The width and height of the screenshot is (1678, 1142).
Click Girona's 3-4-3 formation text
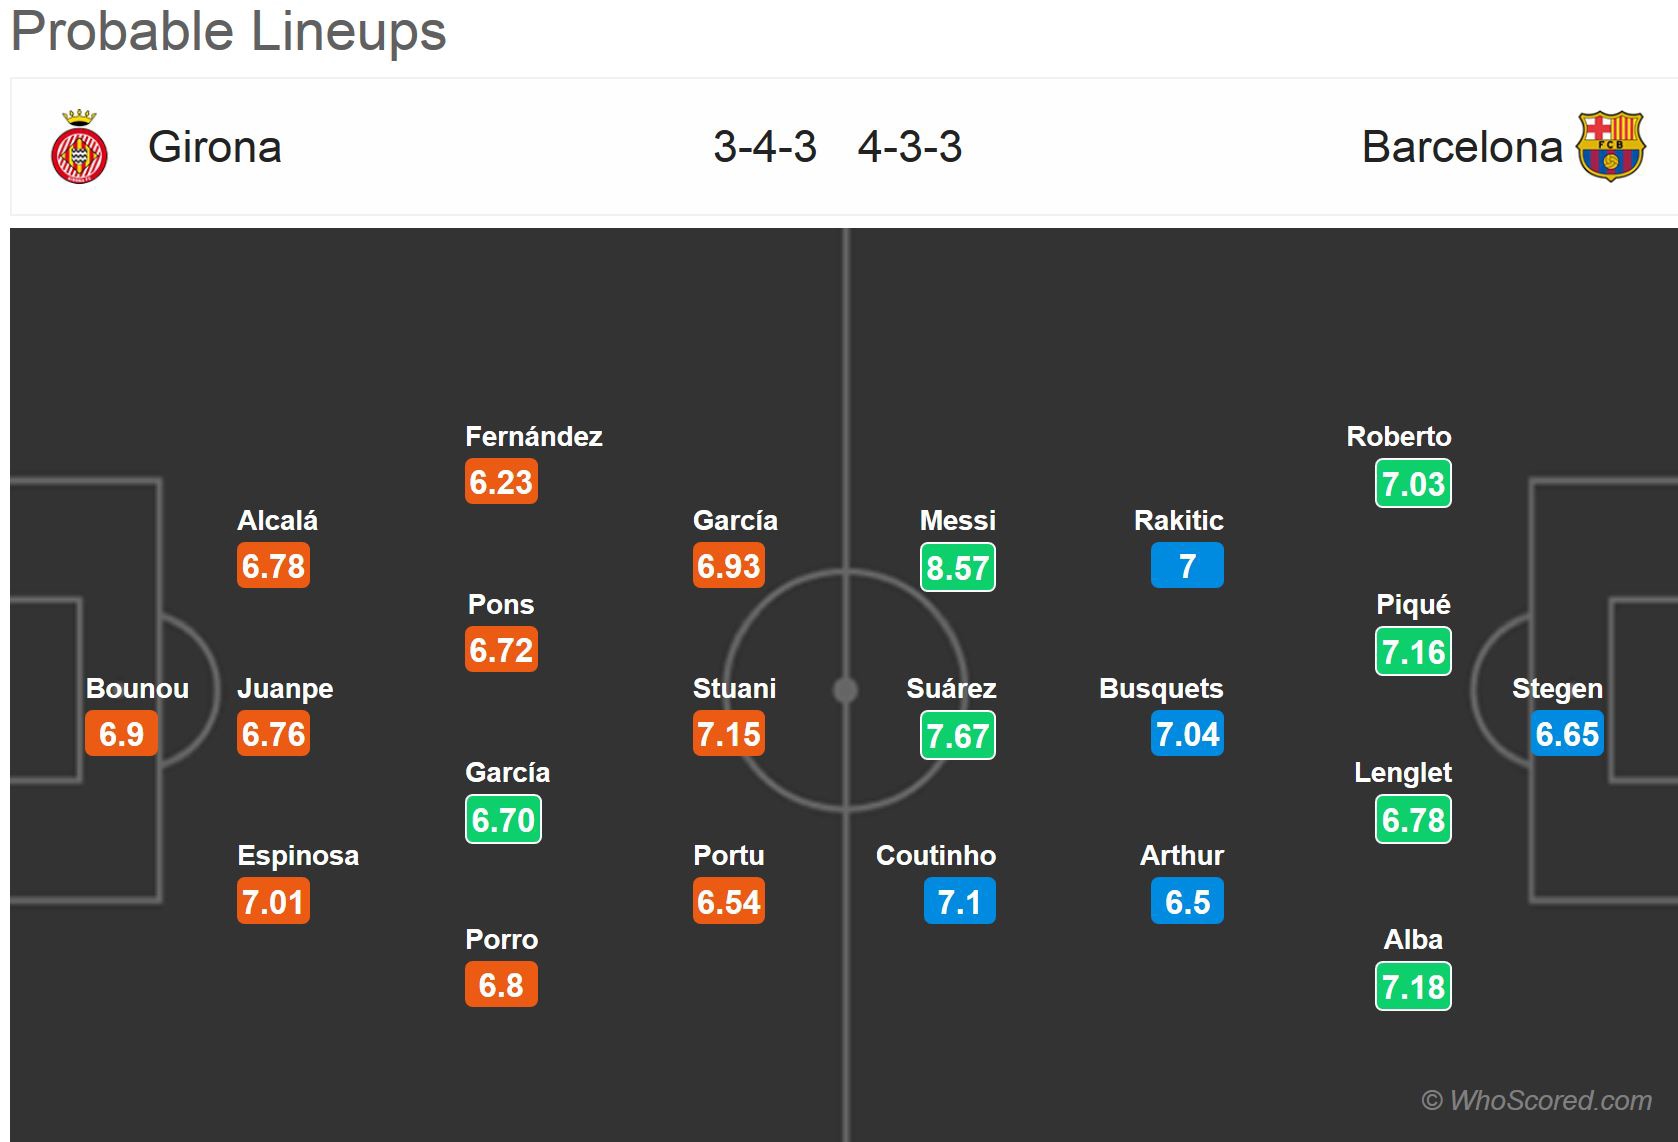coord(765,147)
